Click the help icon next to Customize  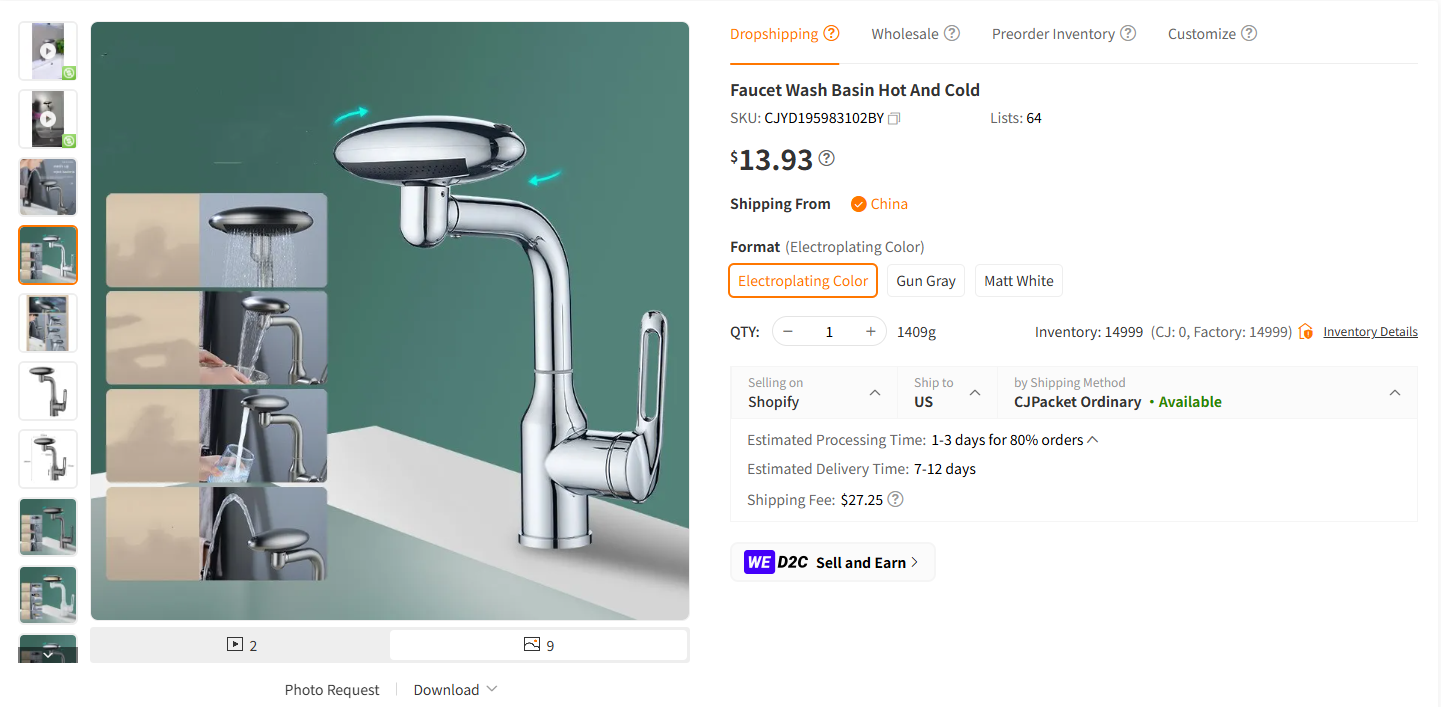pyautogui.click(x=1248, y=33)
